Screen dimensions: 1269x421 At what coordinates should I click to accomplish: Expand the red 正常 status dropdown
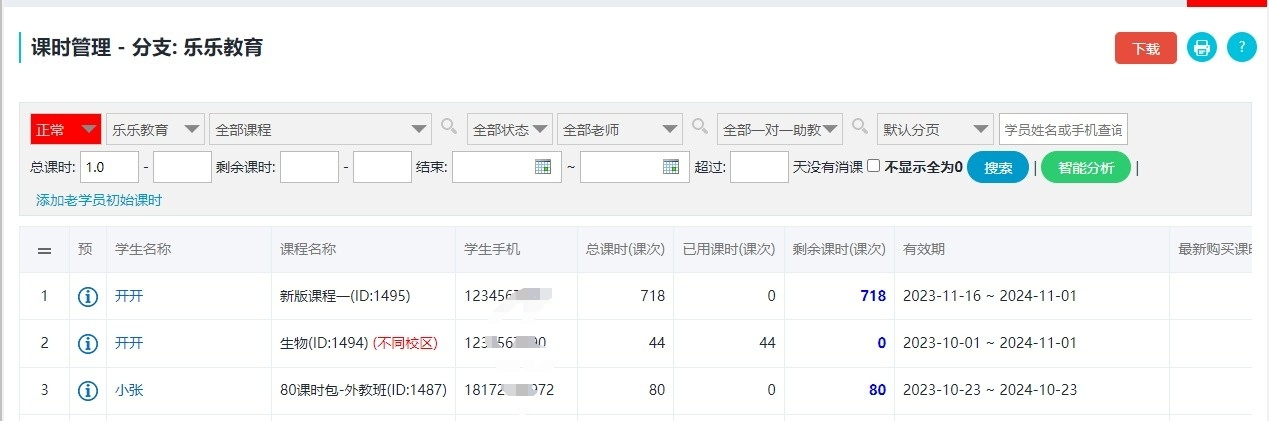pos(66,129)
